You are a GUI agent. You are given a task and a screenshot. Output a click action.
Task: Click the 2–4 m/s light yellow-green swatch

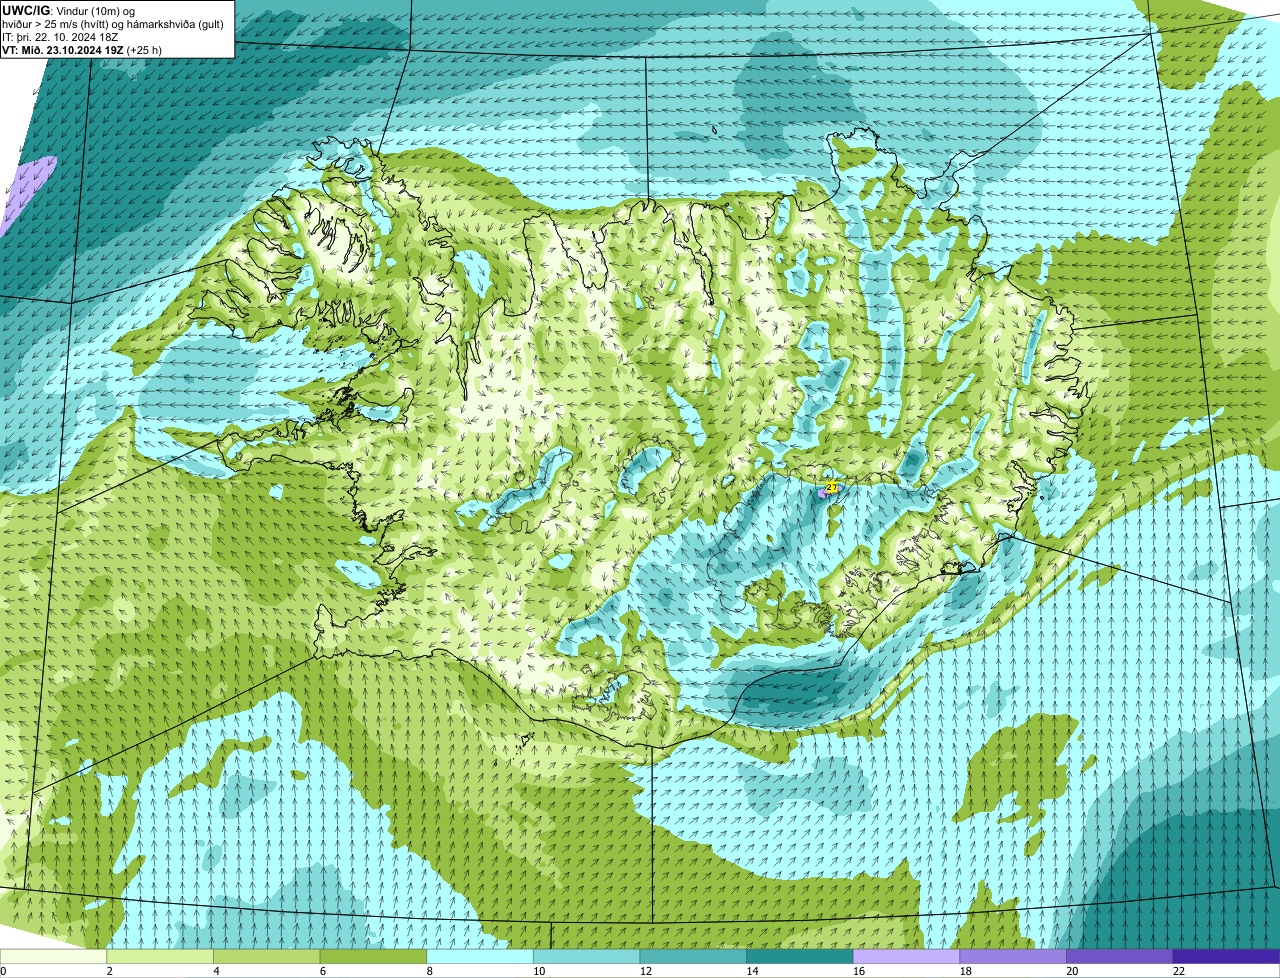[160, 956]
